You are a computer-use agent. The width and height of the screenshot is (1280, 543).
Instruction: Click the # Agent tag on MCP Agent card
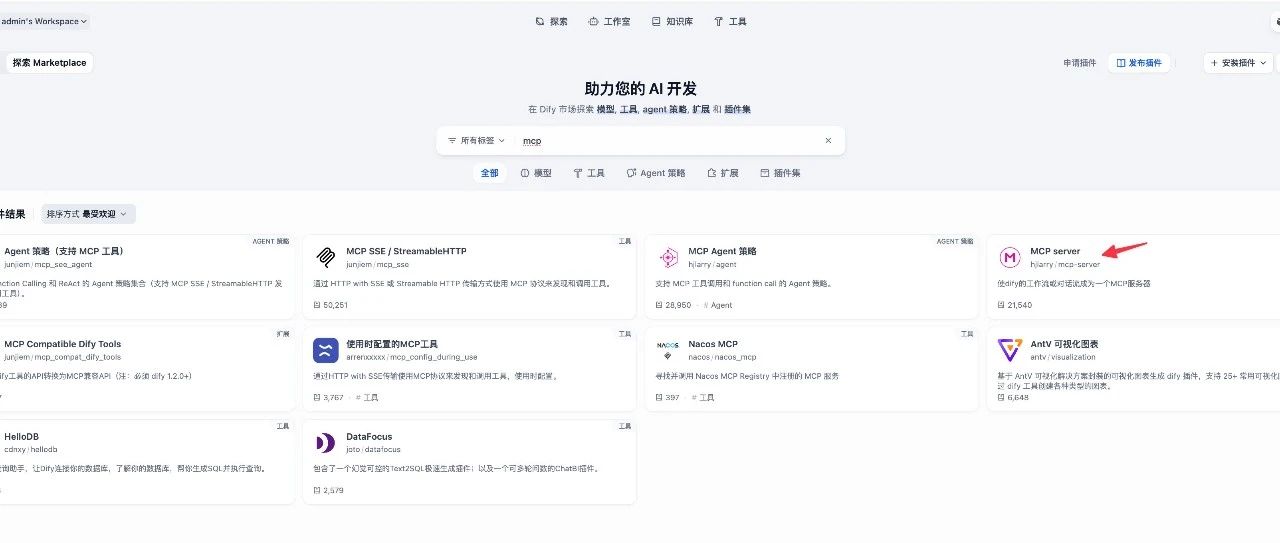click(717, 305)
